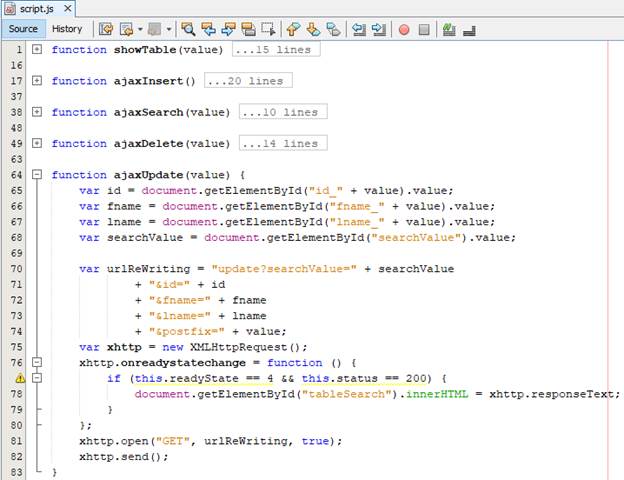Click the Previous Bookmark up-arrow icon
Image resolution: width=624 pixels, height=480 pixels.
click(x=293, y=29)
